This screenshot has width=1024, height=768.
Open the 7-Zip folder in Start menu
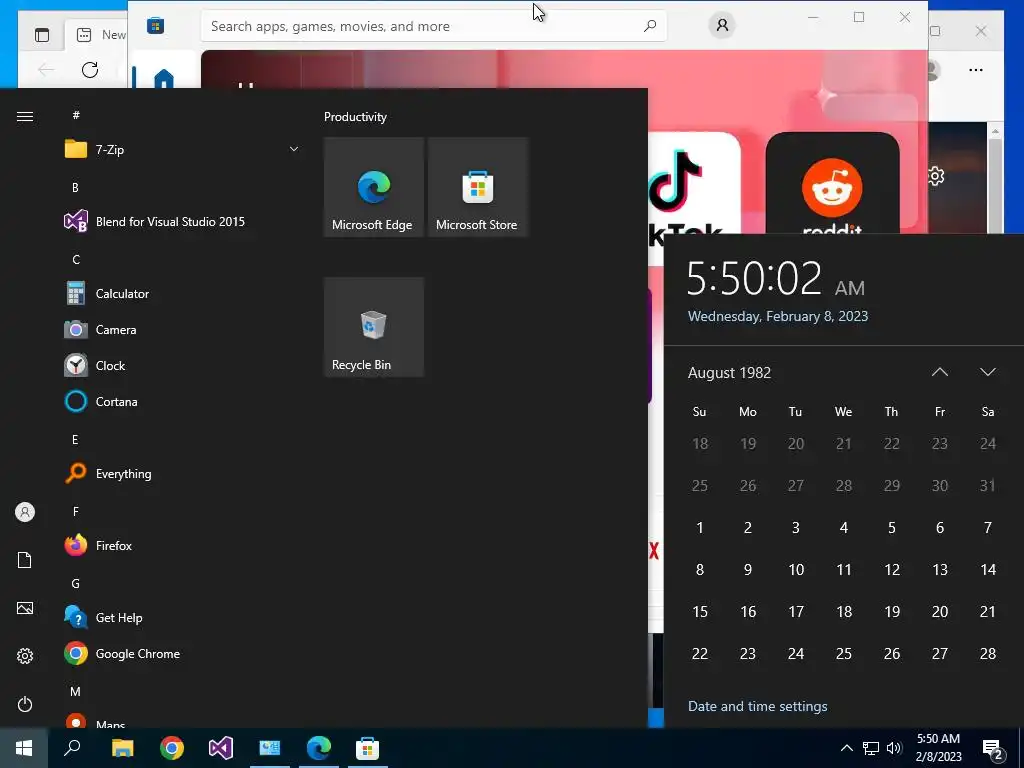pos(182,150)
